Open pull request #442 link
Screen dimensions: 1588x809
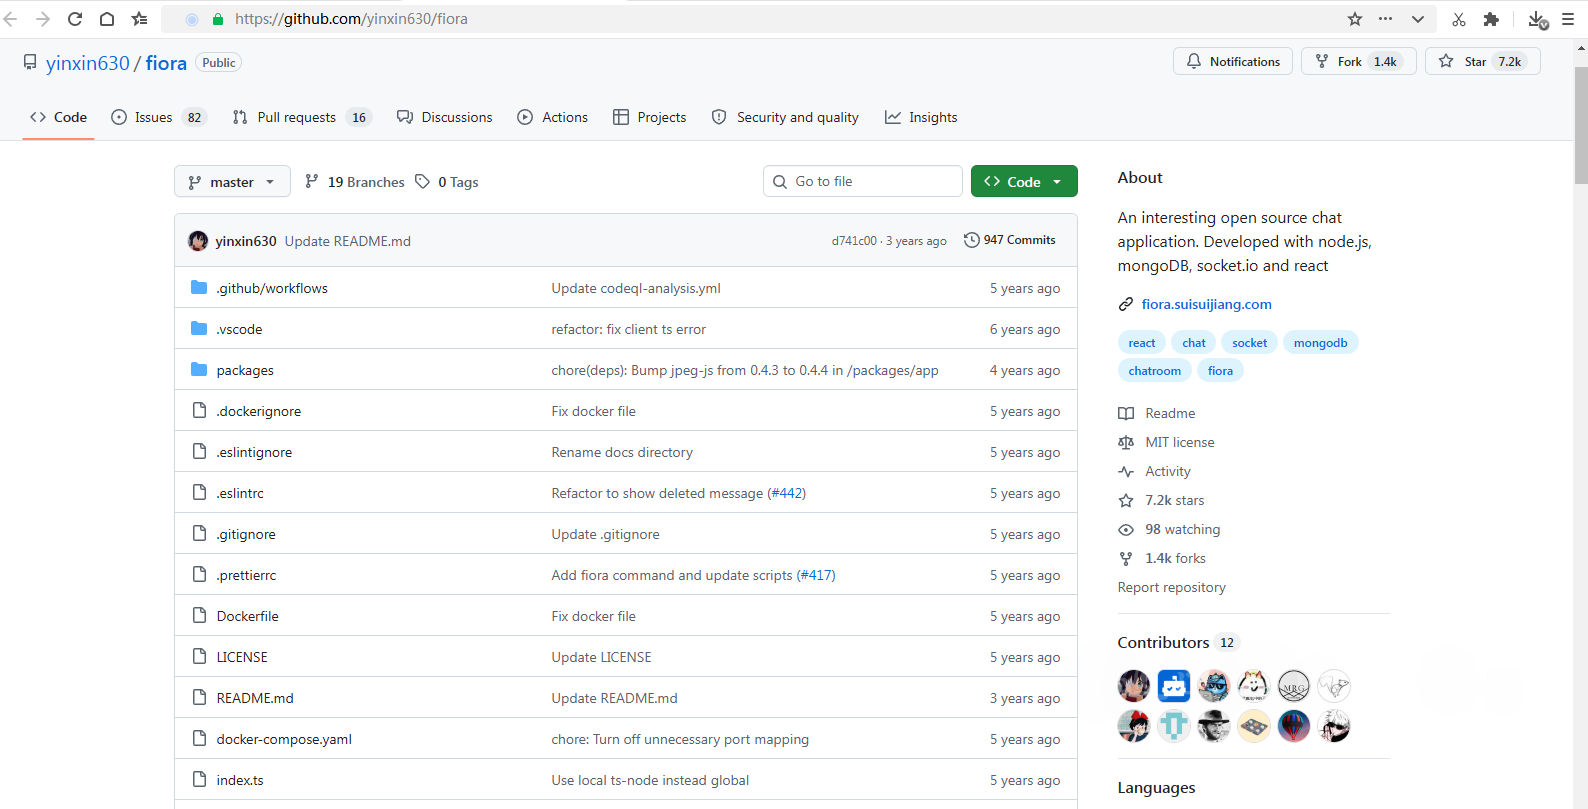tap(787, 493)
